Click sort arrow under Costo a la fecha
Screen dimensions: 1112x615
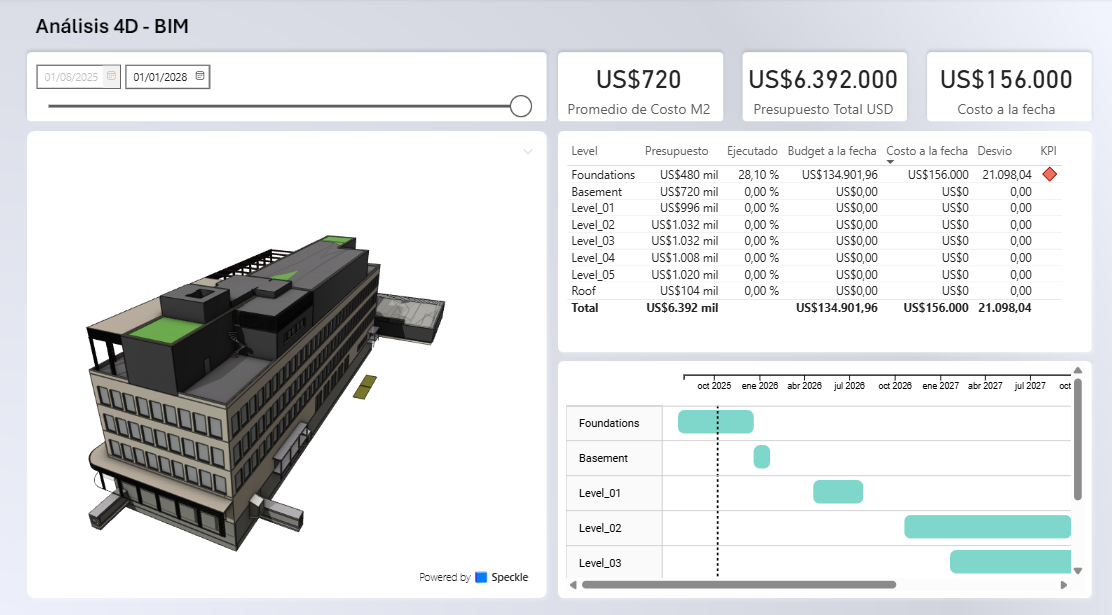click(891, 162)
